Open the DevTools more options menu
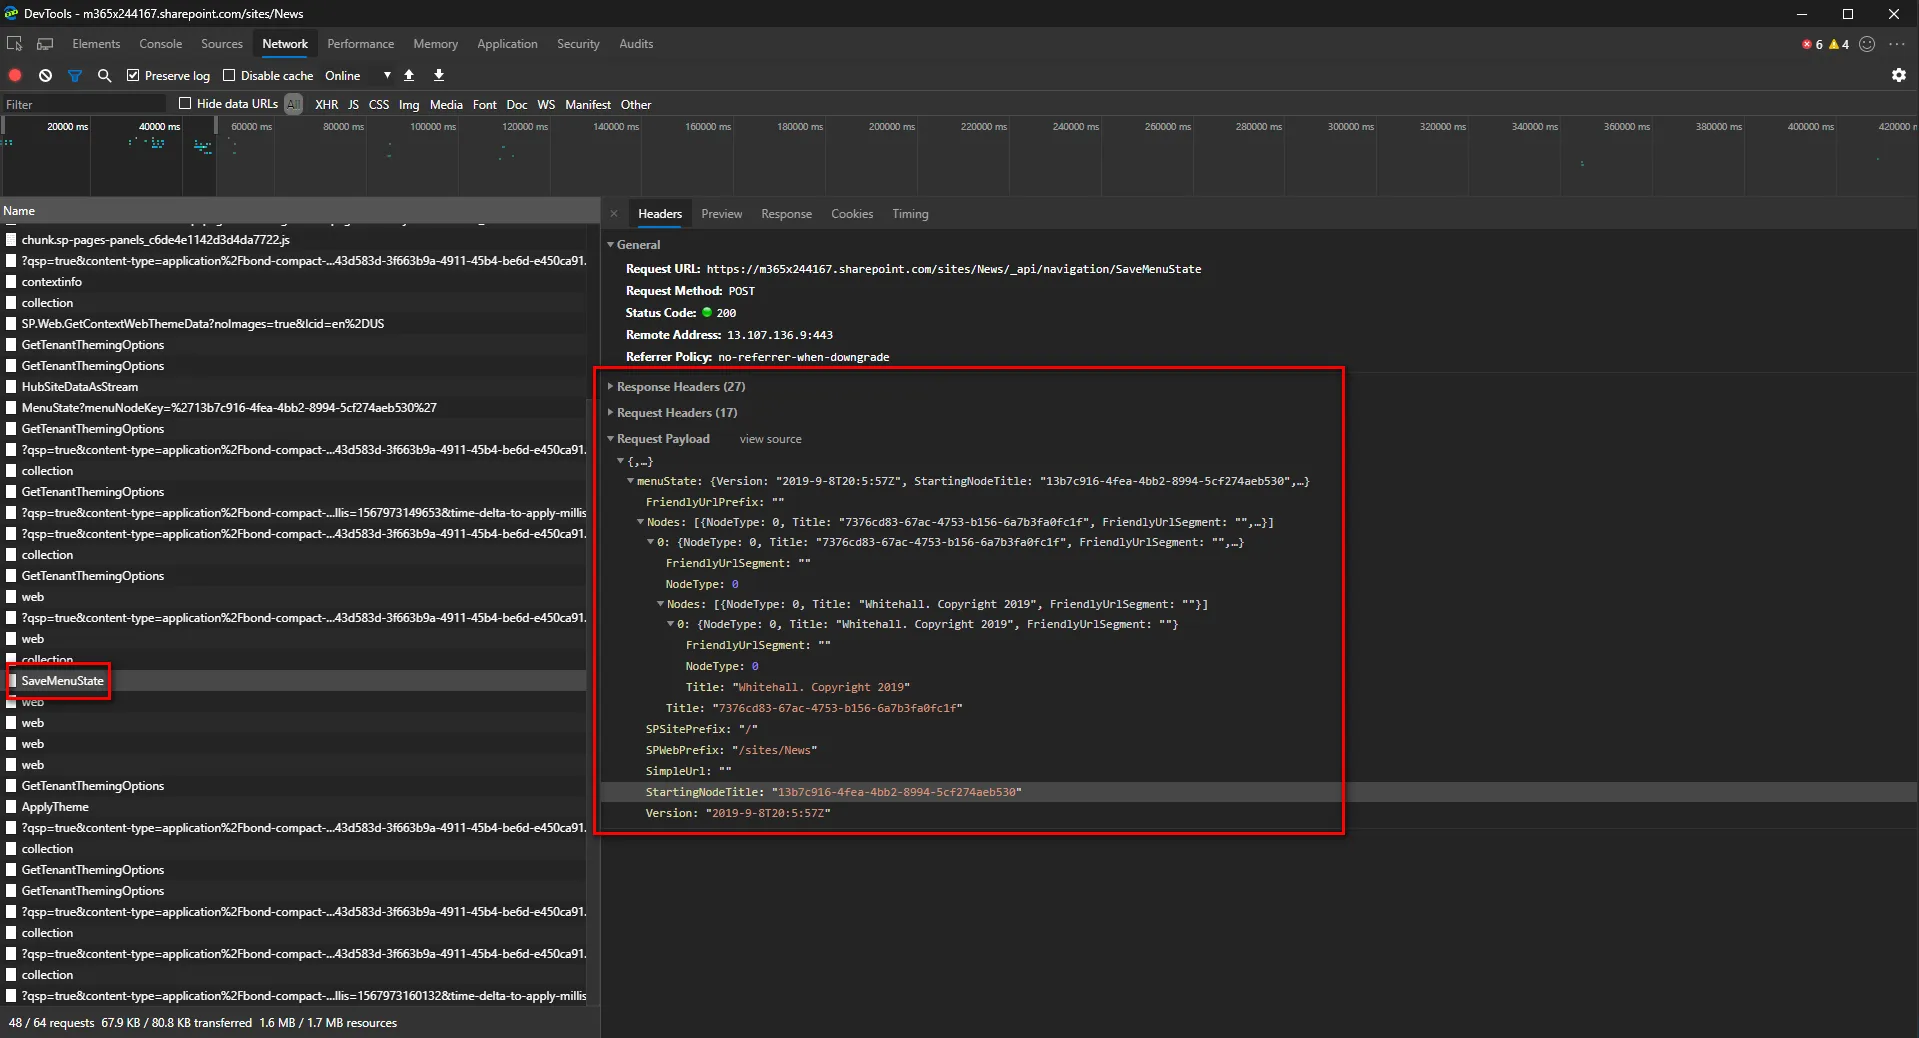The image size is (1919, 1038). pos(1897,44)
